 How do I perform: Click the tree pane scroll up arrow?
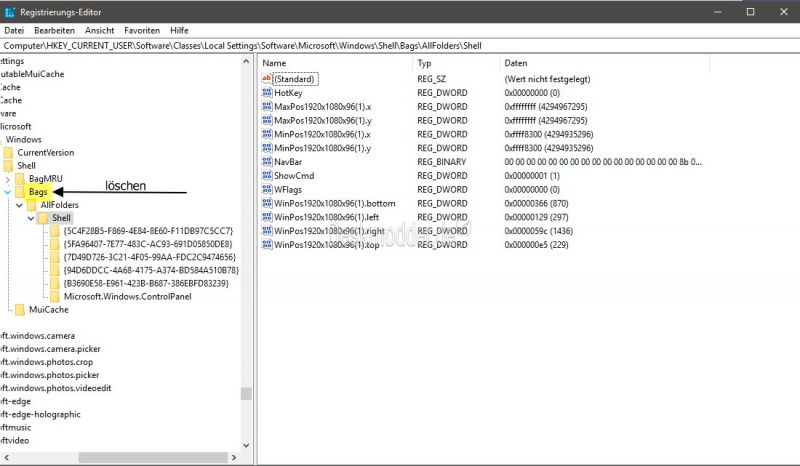coord(246,61)
